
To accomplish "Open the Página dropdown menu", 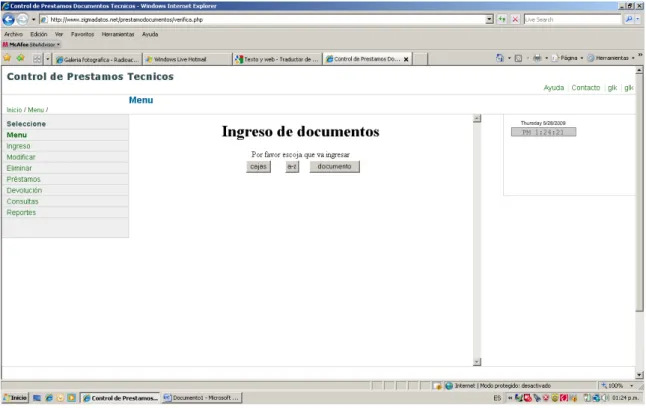I will 567,58.
